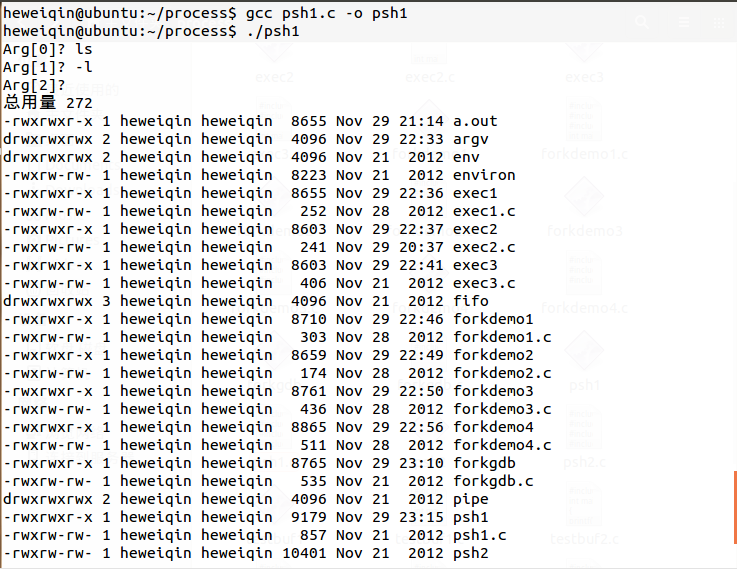
Task: Click the 'forkdemo1.c' file name in the listing
Action: (502, 337)
